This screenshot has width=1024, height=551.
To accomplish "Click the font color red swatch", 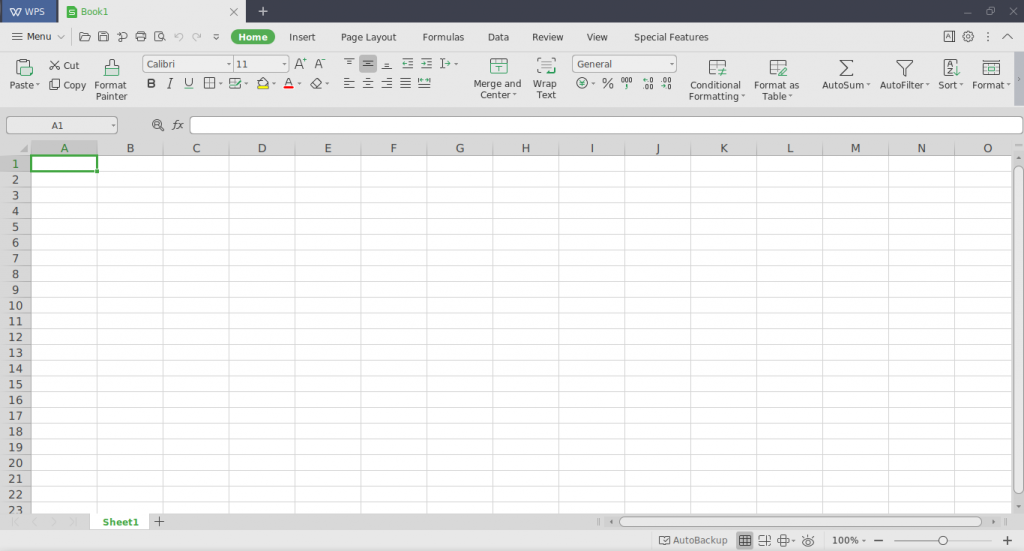I will [289, 83].
